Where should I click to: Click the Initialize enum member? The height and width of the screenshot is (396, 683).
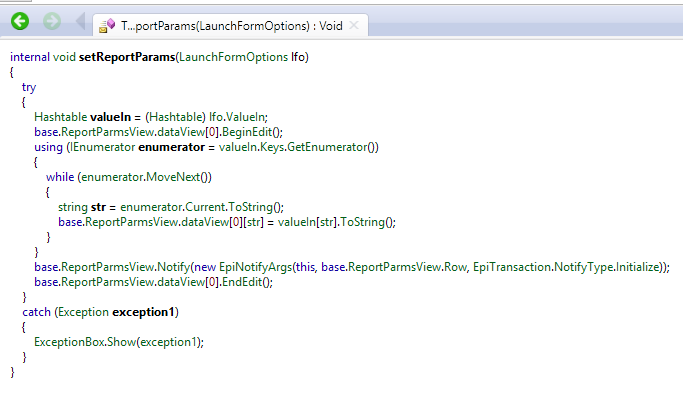[636, 267]
